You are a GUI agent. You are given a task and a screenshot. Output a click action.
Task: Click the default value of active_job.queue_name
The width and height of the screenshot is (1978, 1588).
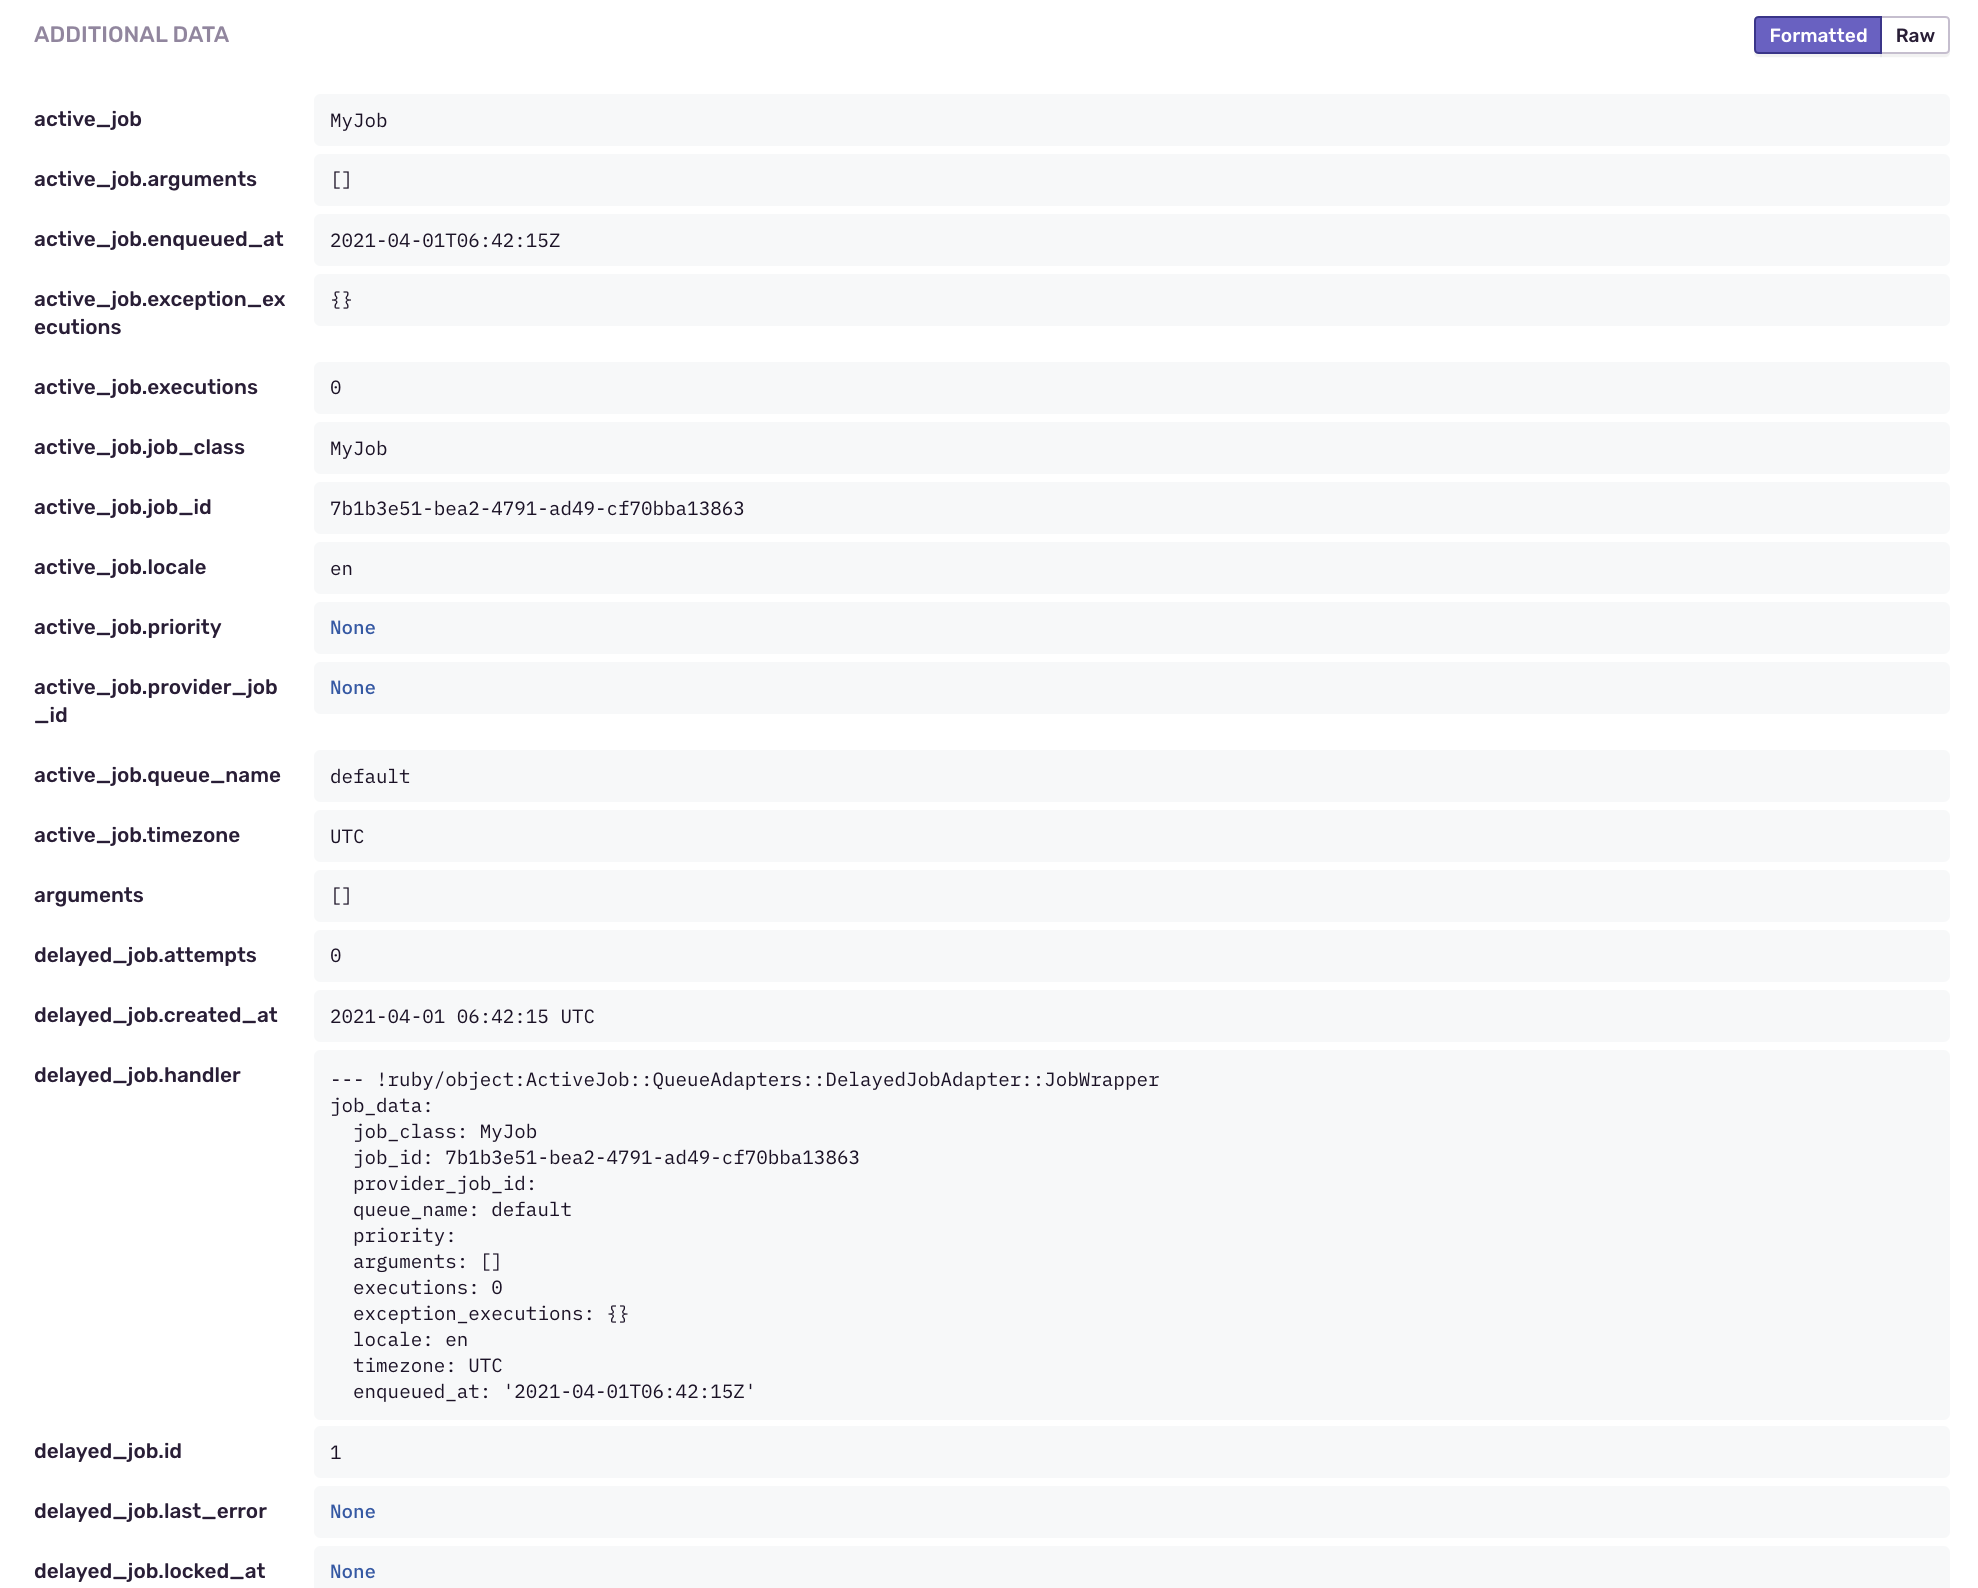pyautogui.click(x=370, y=776)
